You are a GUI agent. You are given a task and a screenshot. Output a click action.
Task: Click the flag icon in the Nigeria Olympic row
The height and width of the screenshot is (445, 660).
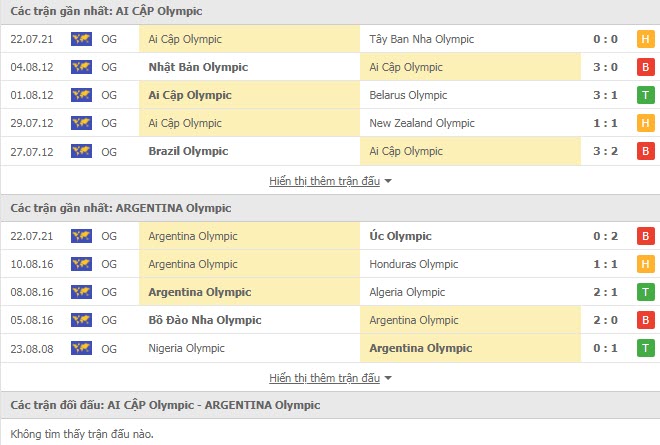coord(81,349)
